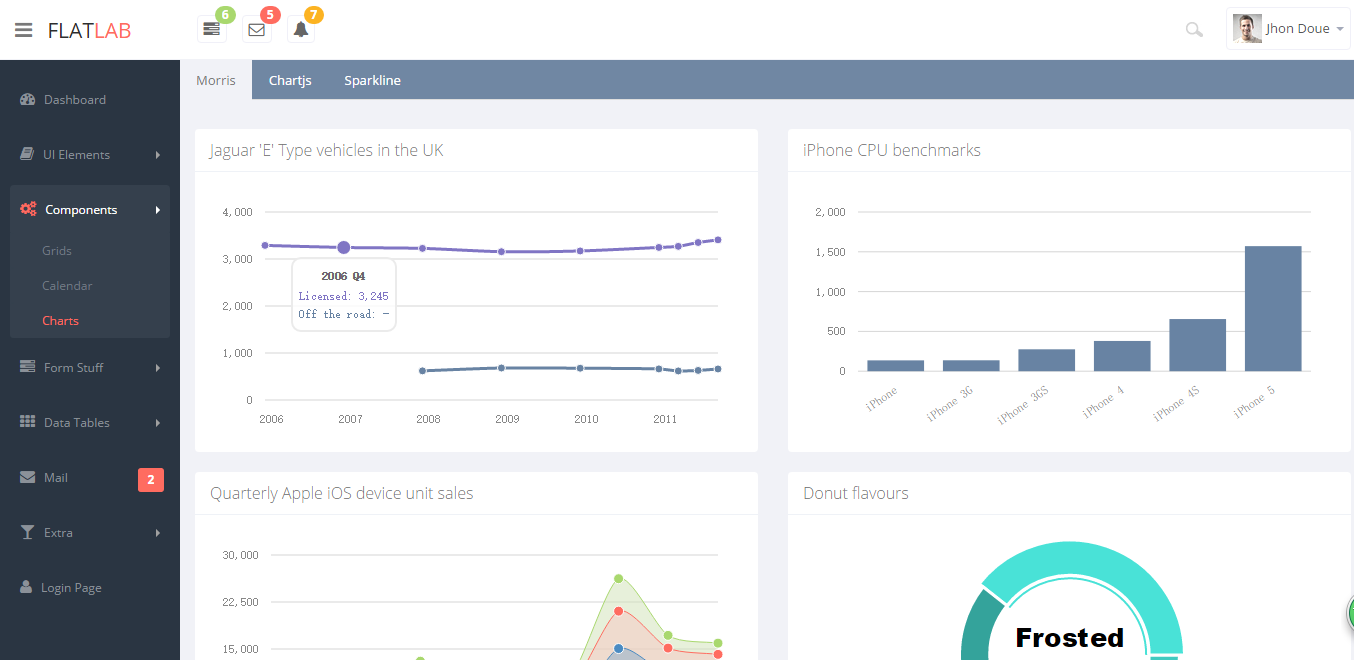Screen dimensions: 1354x660
Task: Click the Mail envelope icon in sidebar
Action: click(27, 477)
